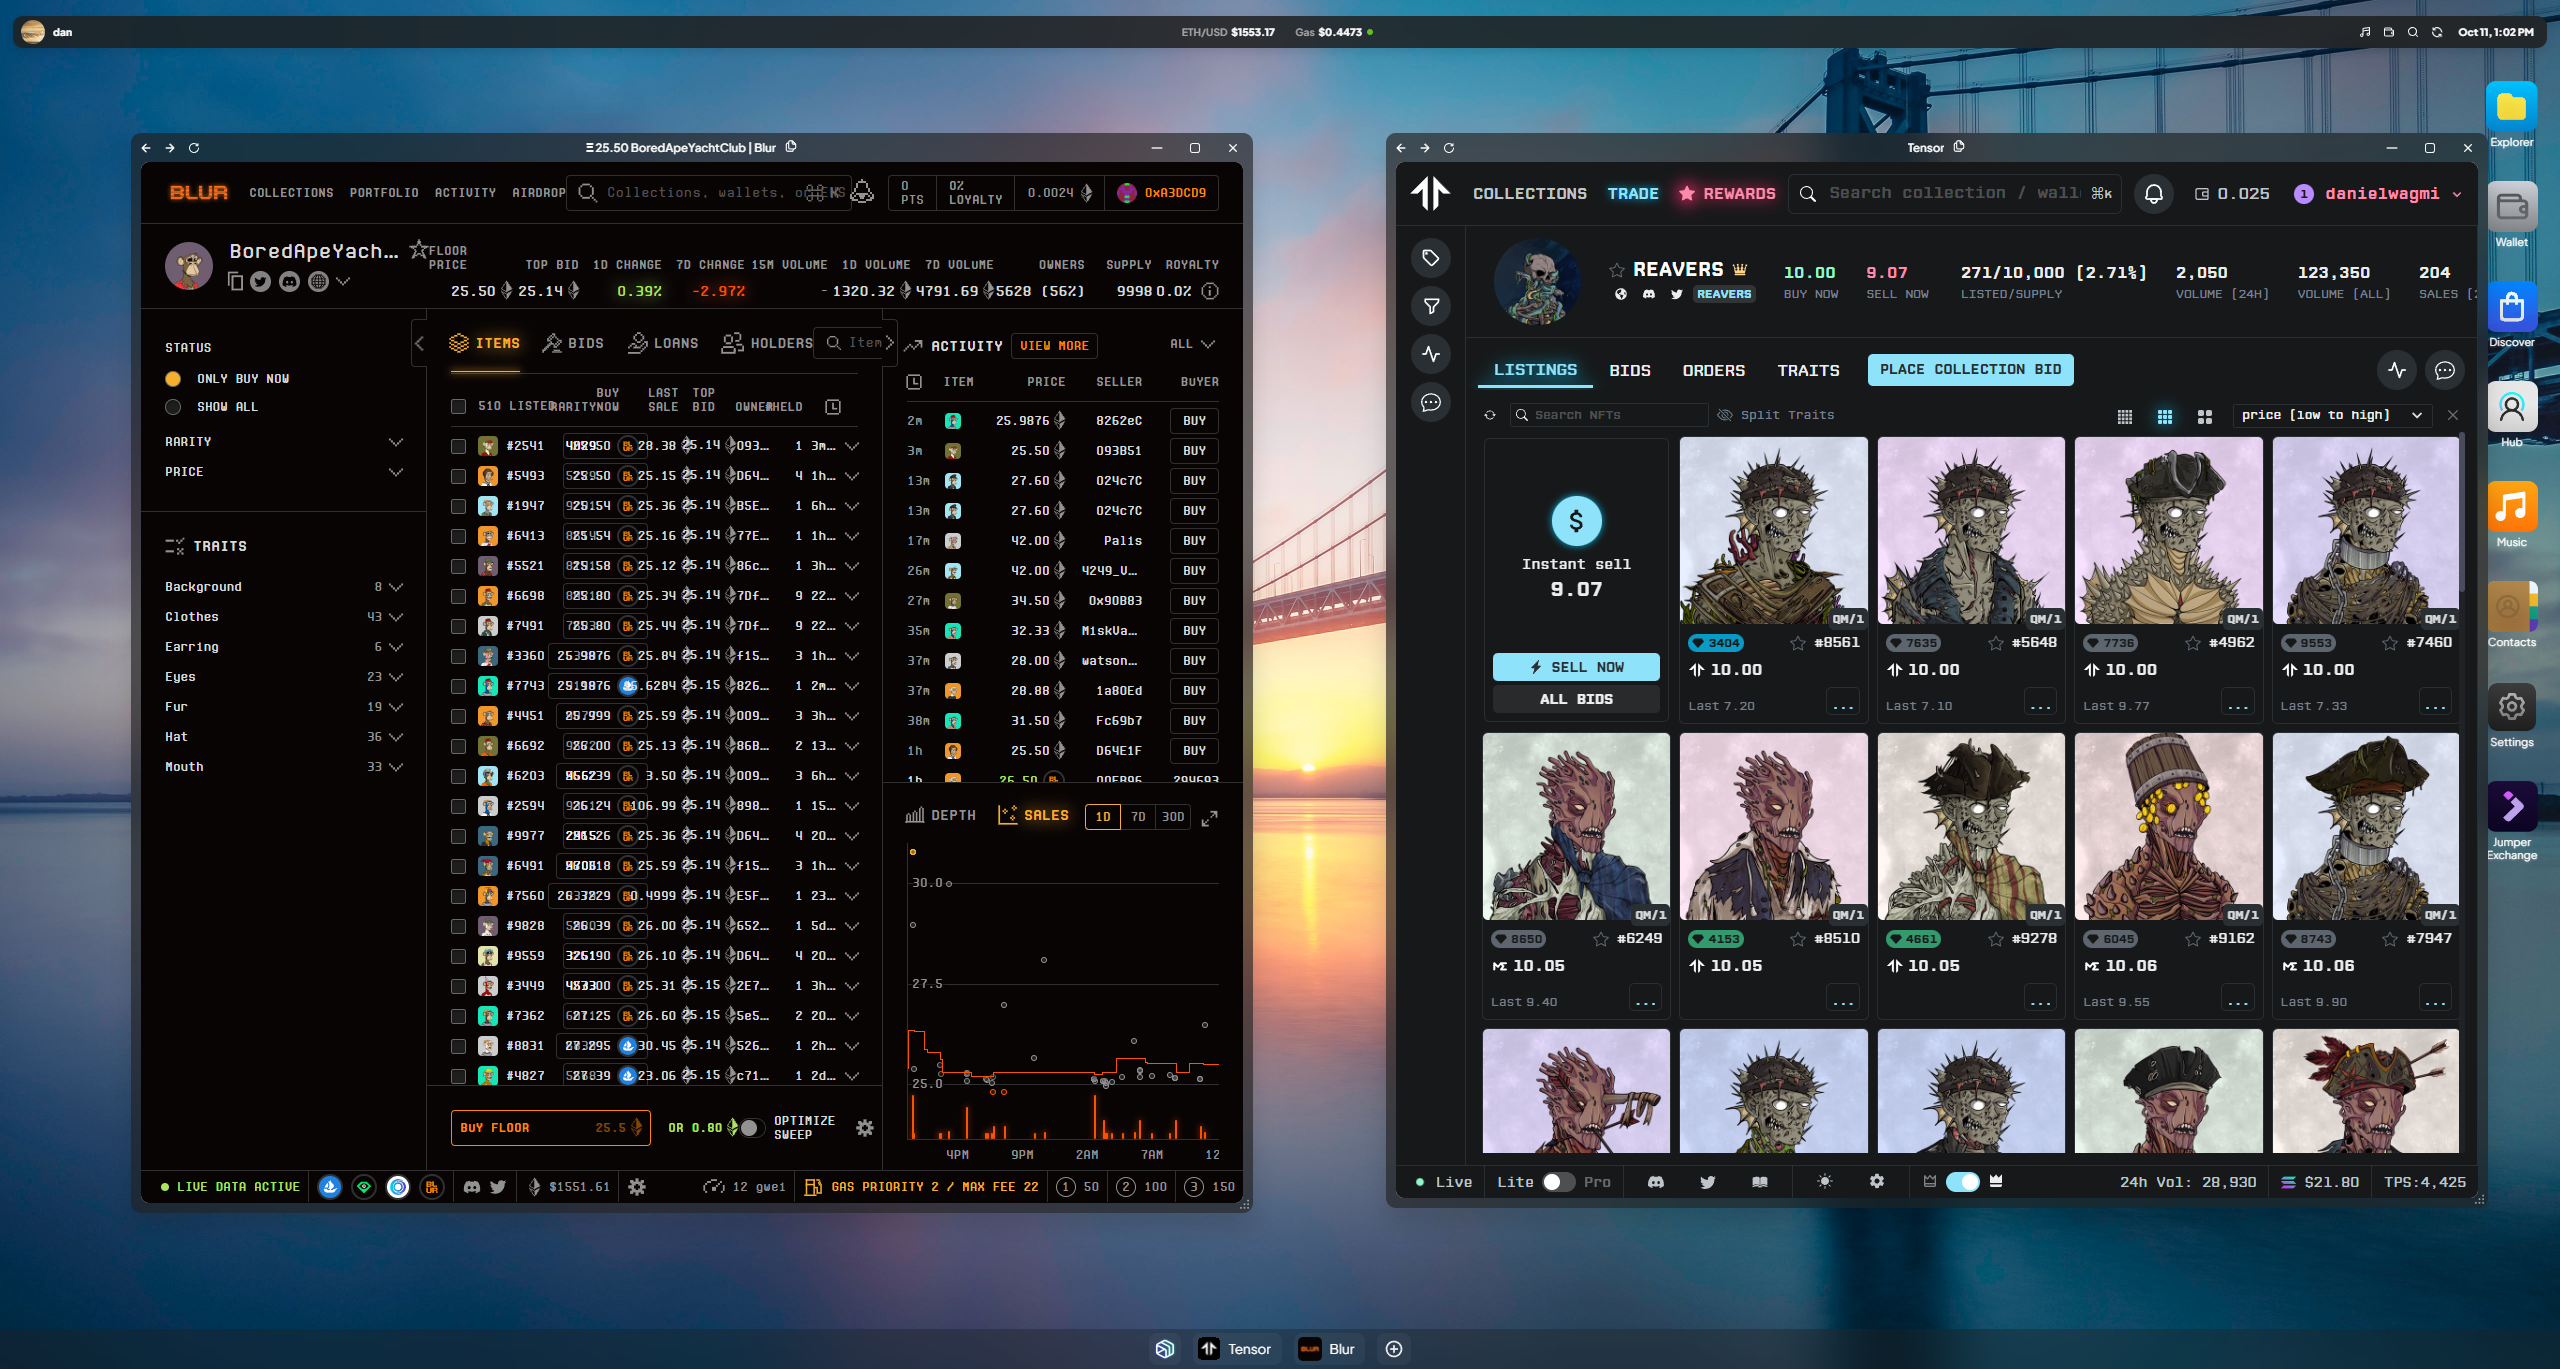
Task: Open the price low to high sort dropdown
Action: (x=2332, y=415)
